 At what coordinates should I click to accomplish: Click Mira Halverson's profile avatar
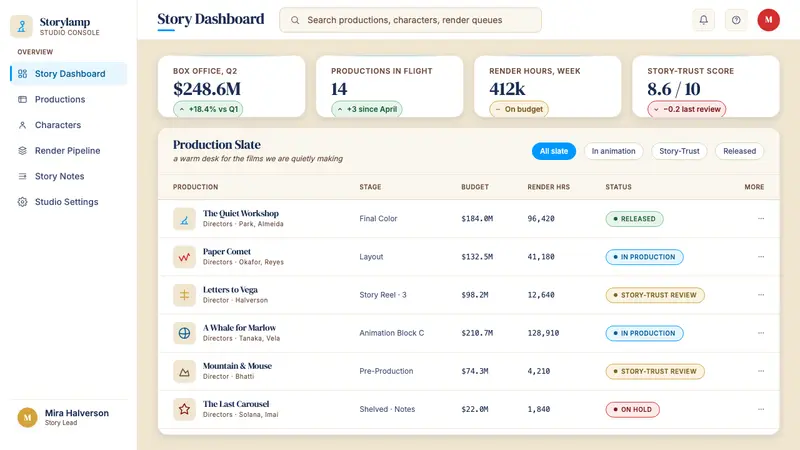[27, 417]
